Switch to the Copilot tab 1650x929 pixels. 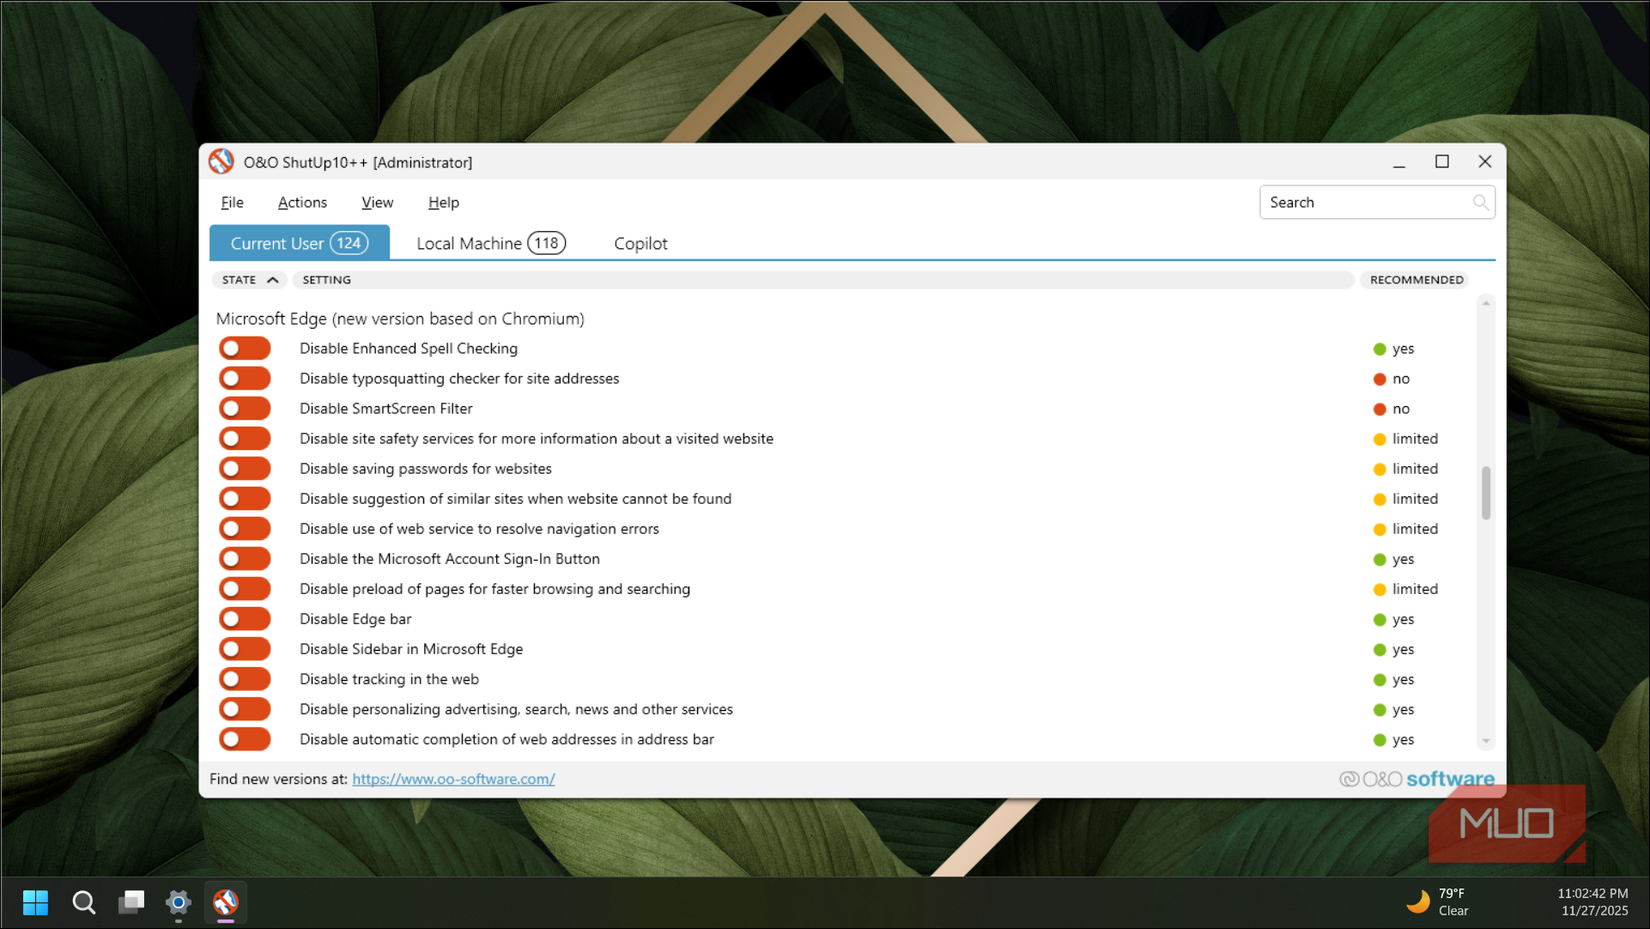point(641,243)
